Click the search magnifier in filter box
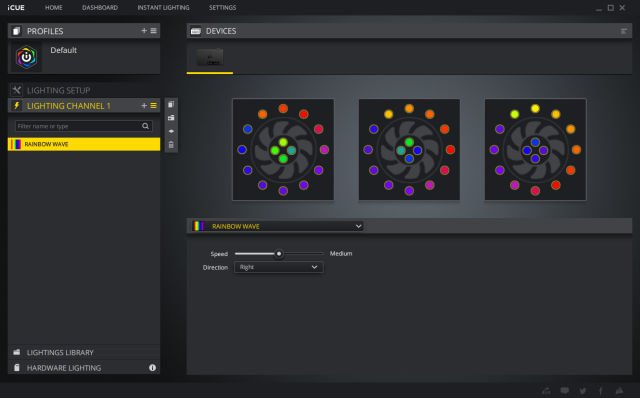The image size is (640, 398). click(x=145, y=126)
